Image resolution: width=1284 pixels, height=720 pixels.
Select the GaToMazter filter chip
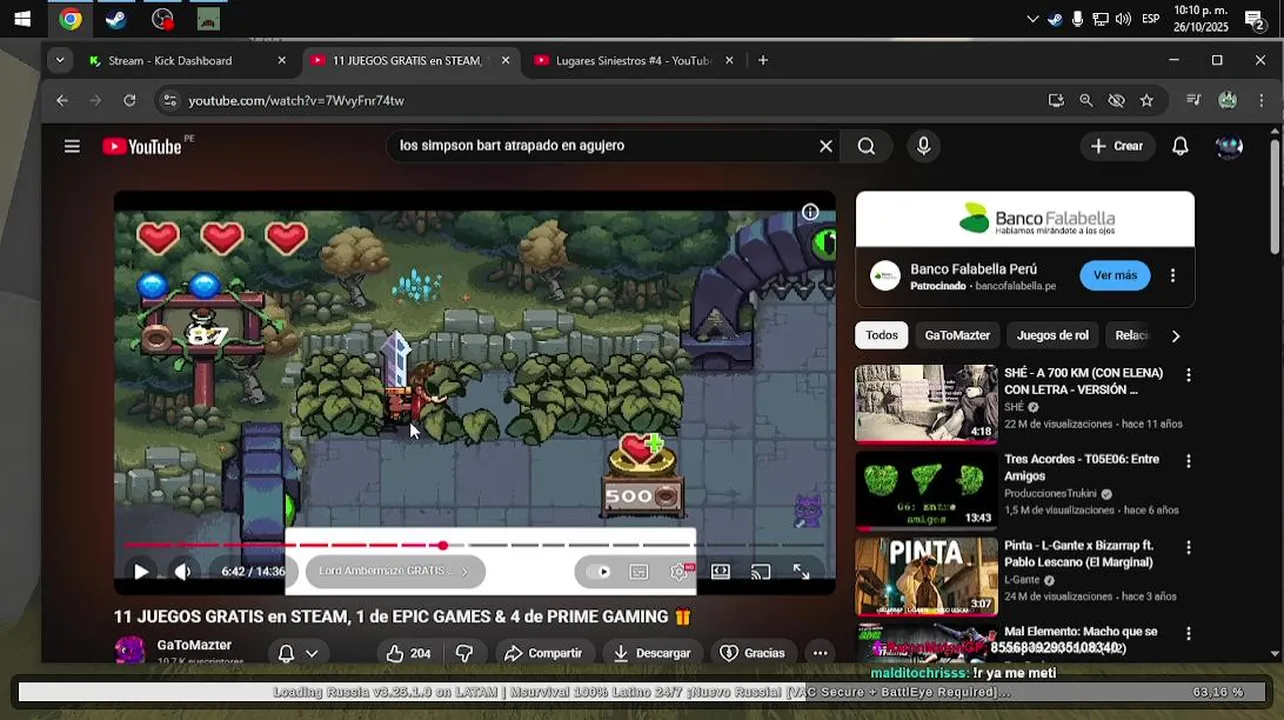coord(957,335)
